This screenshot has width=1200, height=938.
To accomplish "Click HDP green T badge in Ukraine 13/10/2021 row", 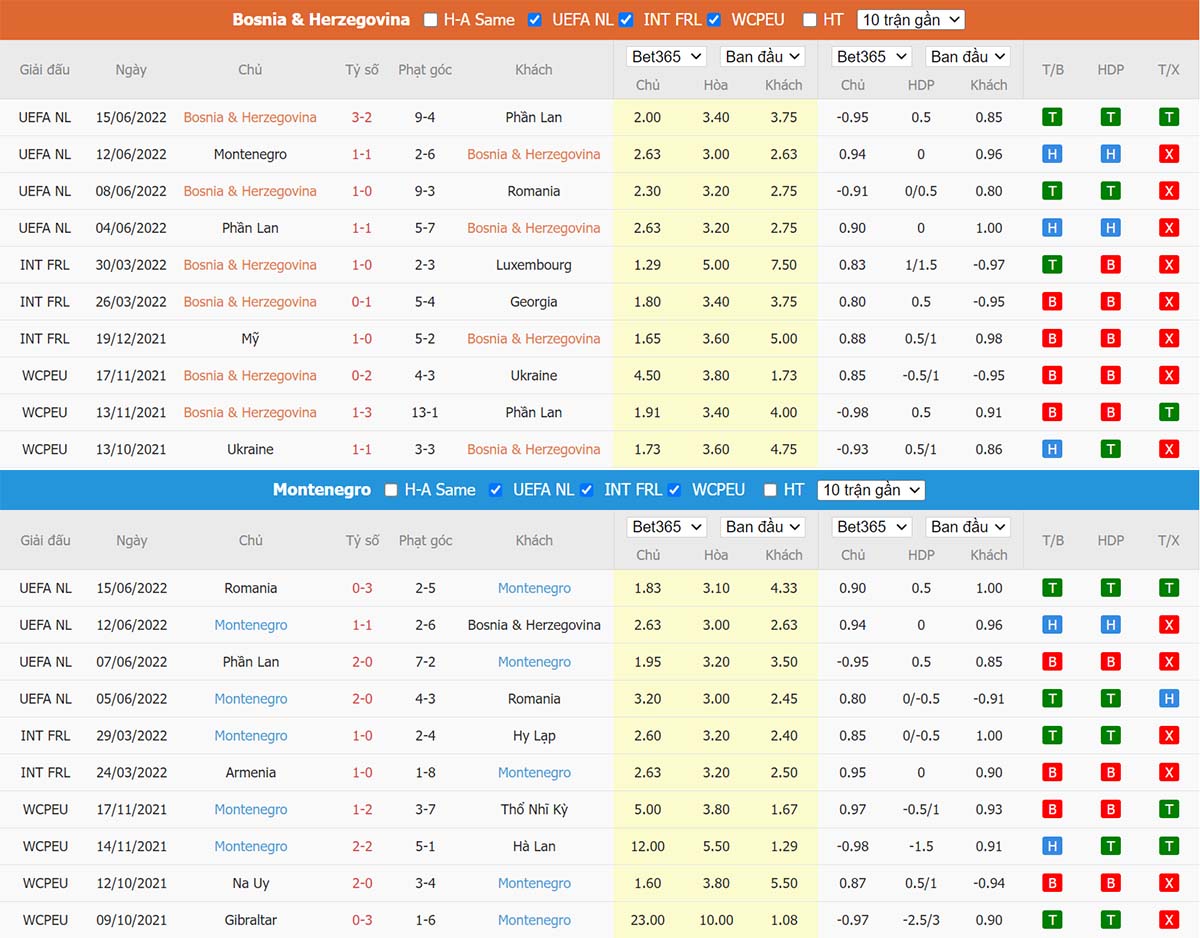I will tap(1110, 449).
